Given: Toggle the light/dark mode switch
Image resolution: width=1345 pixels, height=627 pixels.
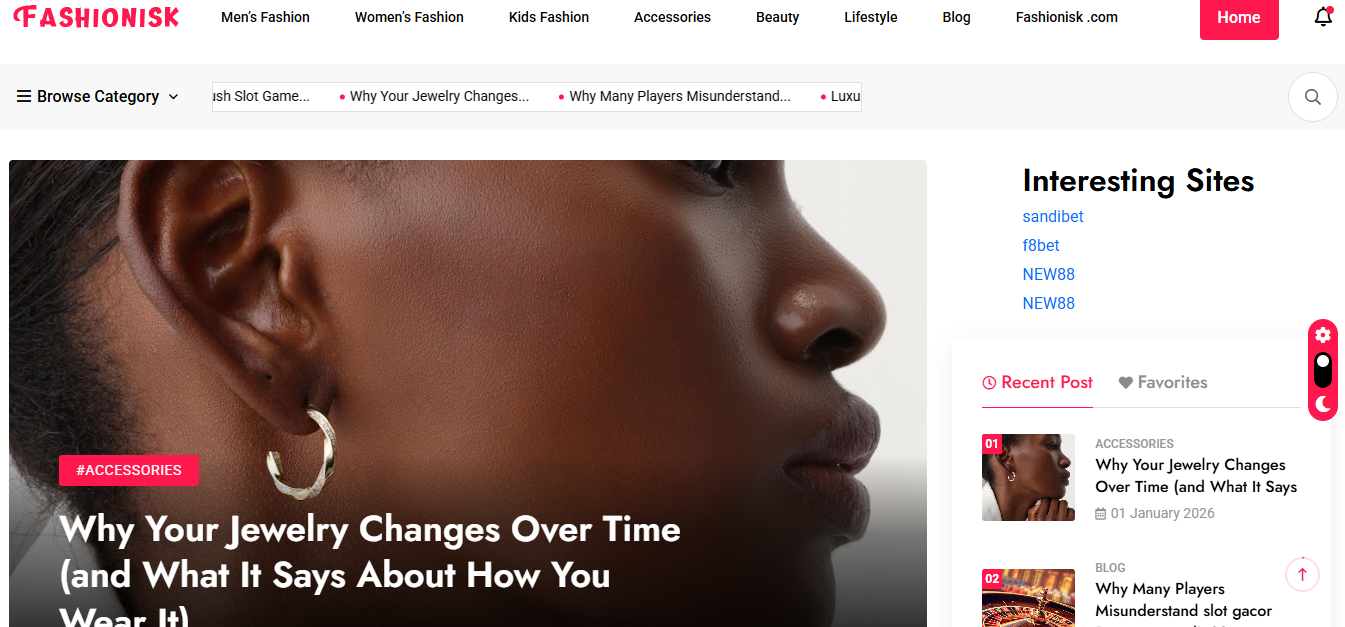Looking at the screenshot, I should [x=1323, y=370].
